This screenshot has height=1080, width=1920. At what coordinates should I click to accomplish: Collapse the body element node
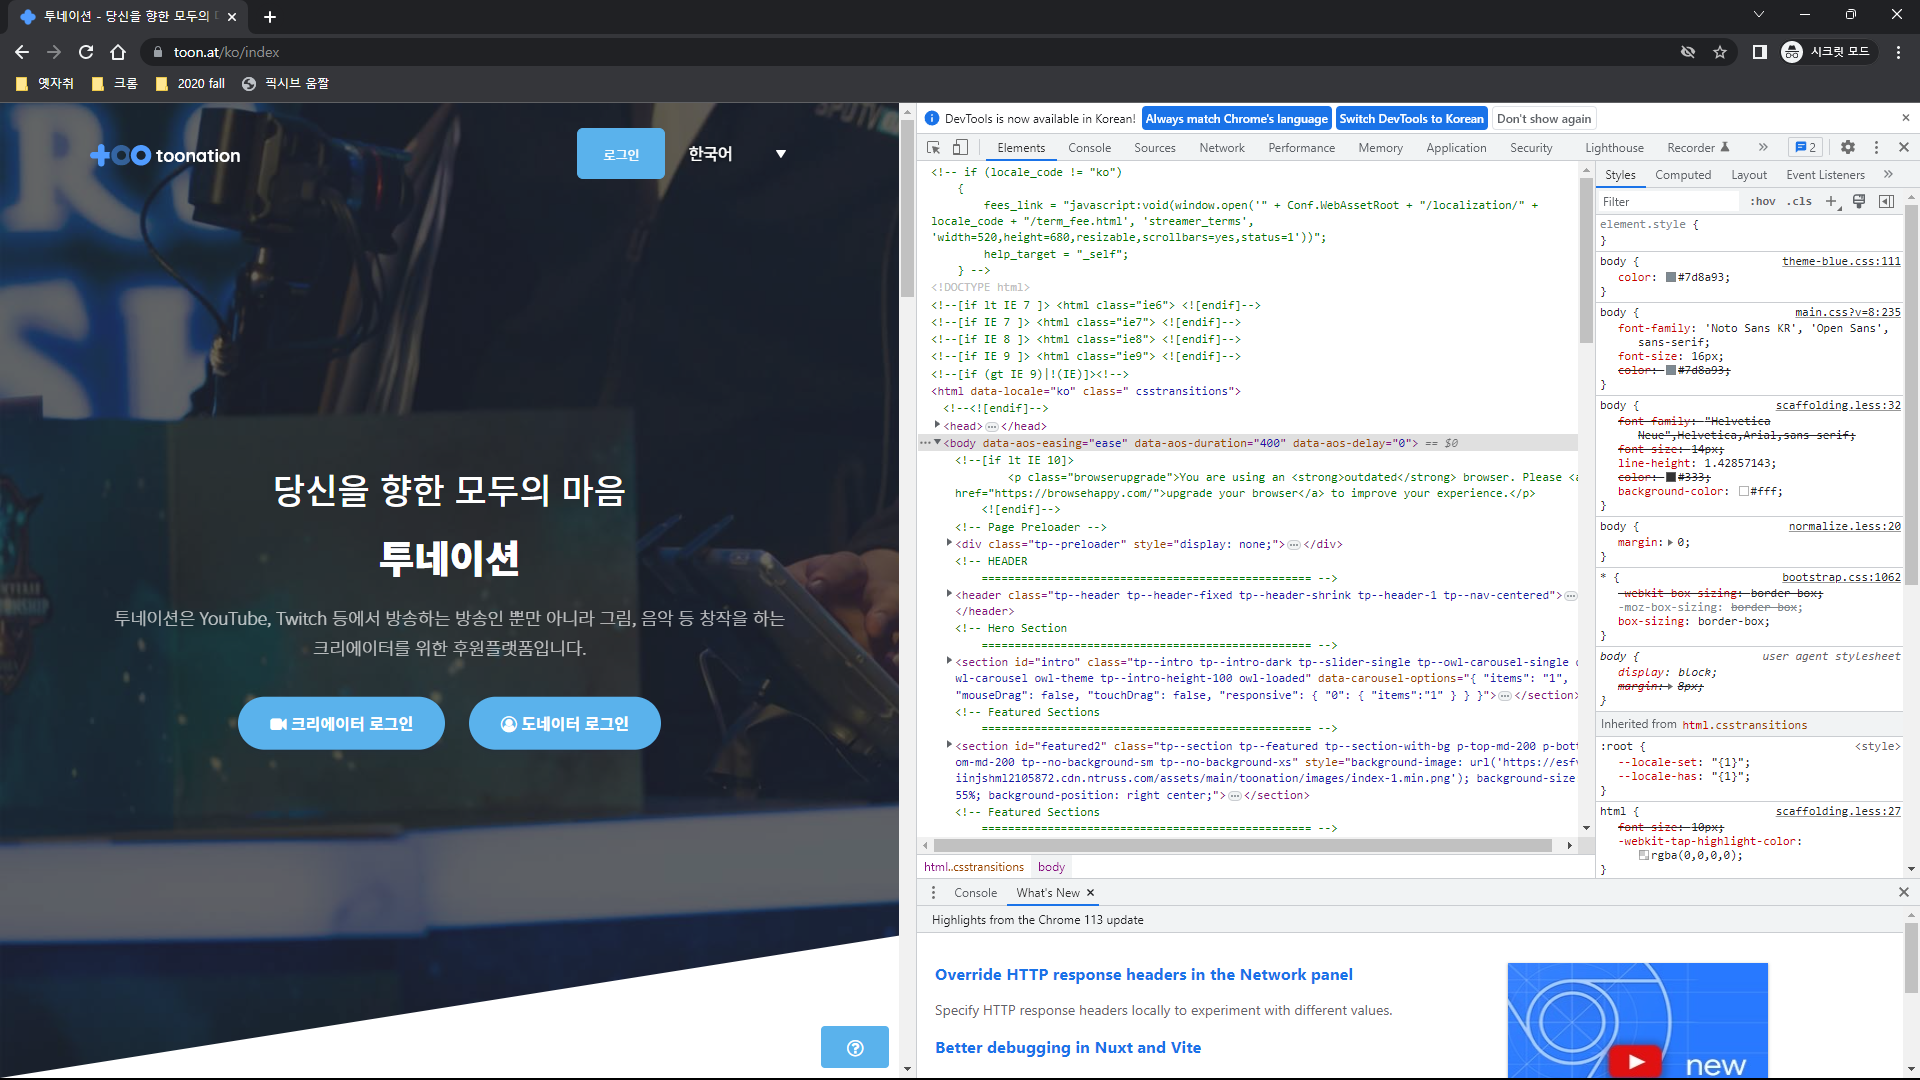click(937, 442)
